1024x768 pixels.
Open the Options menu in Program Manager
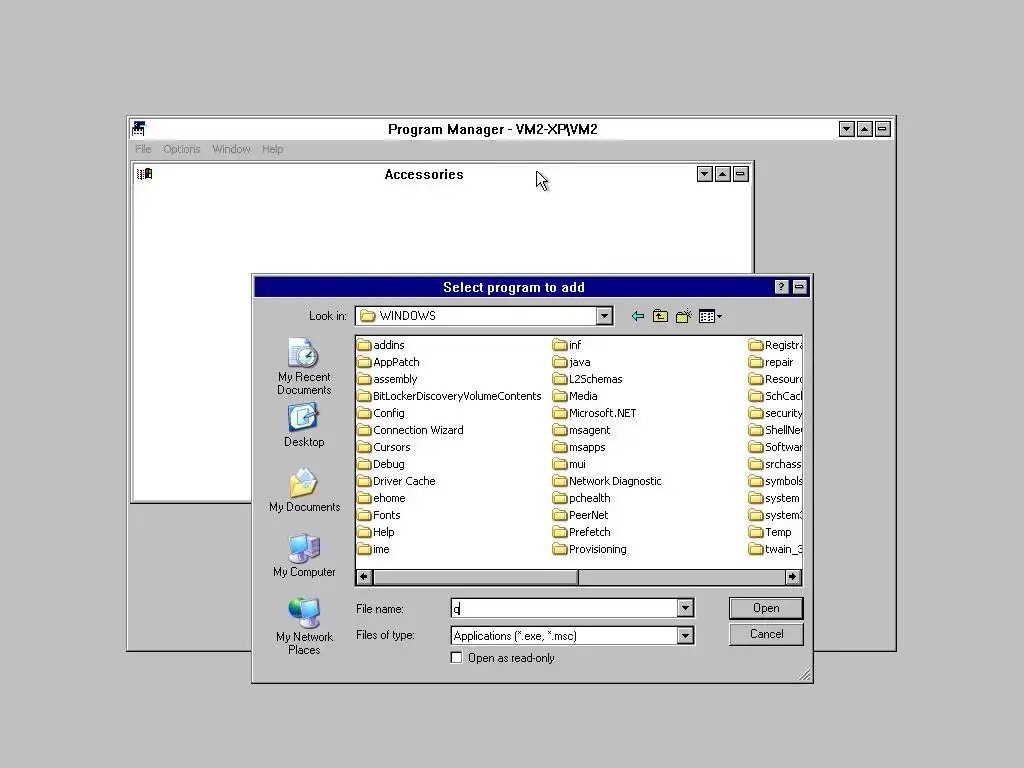coord(182,149)
